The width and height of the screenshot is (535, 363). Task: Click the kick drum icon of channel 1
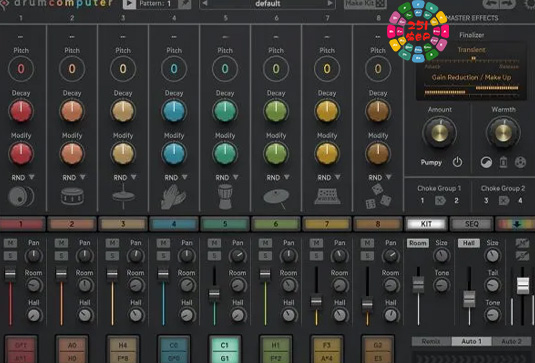(x=21, y=197)
